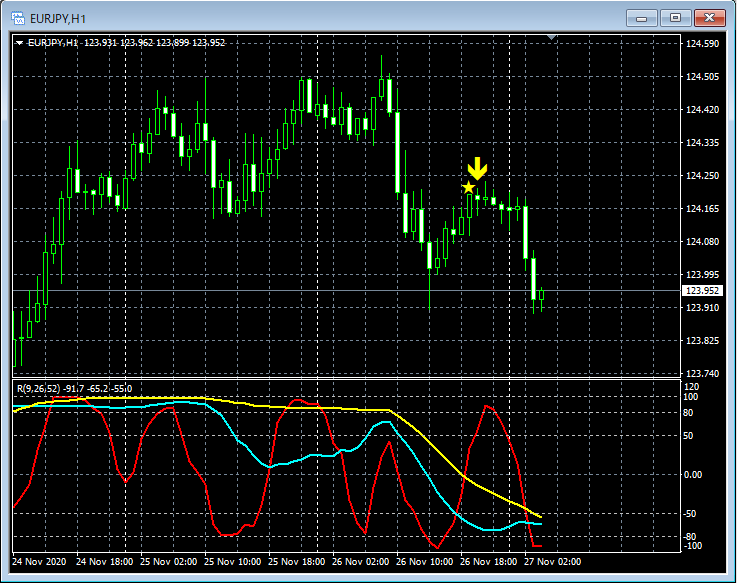Viewport: 738px width, 583px height.
Task: Click the 25 Nov 02:00 time label
Action: [x=168, y=562]
